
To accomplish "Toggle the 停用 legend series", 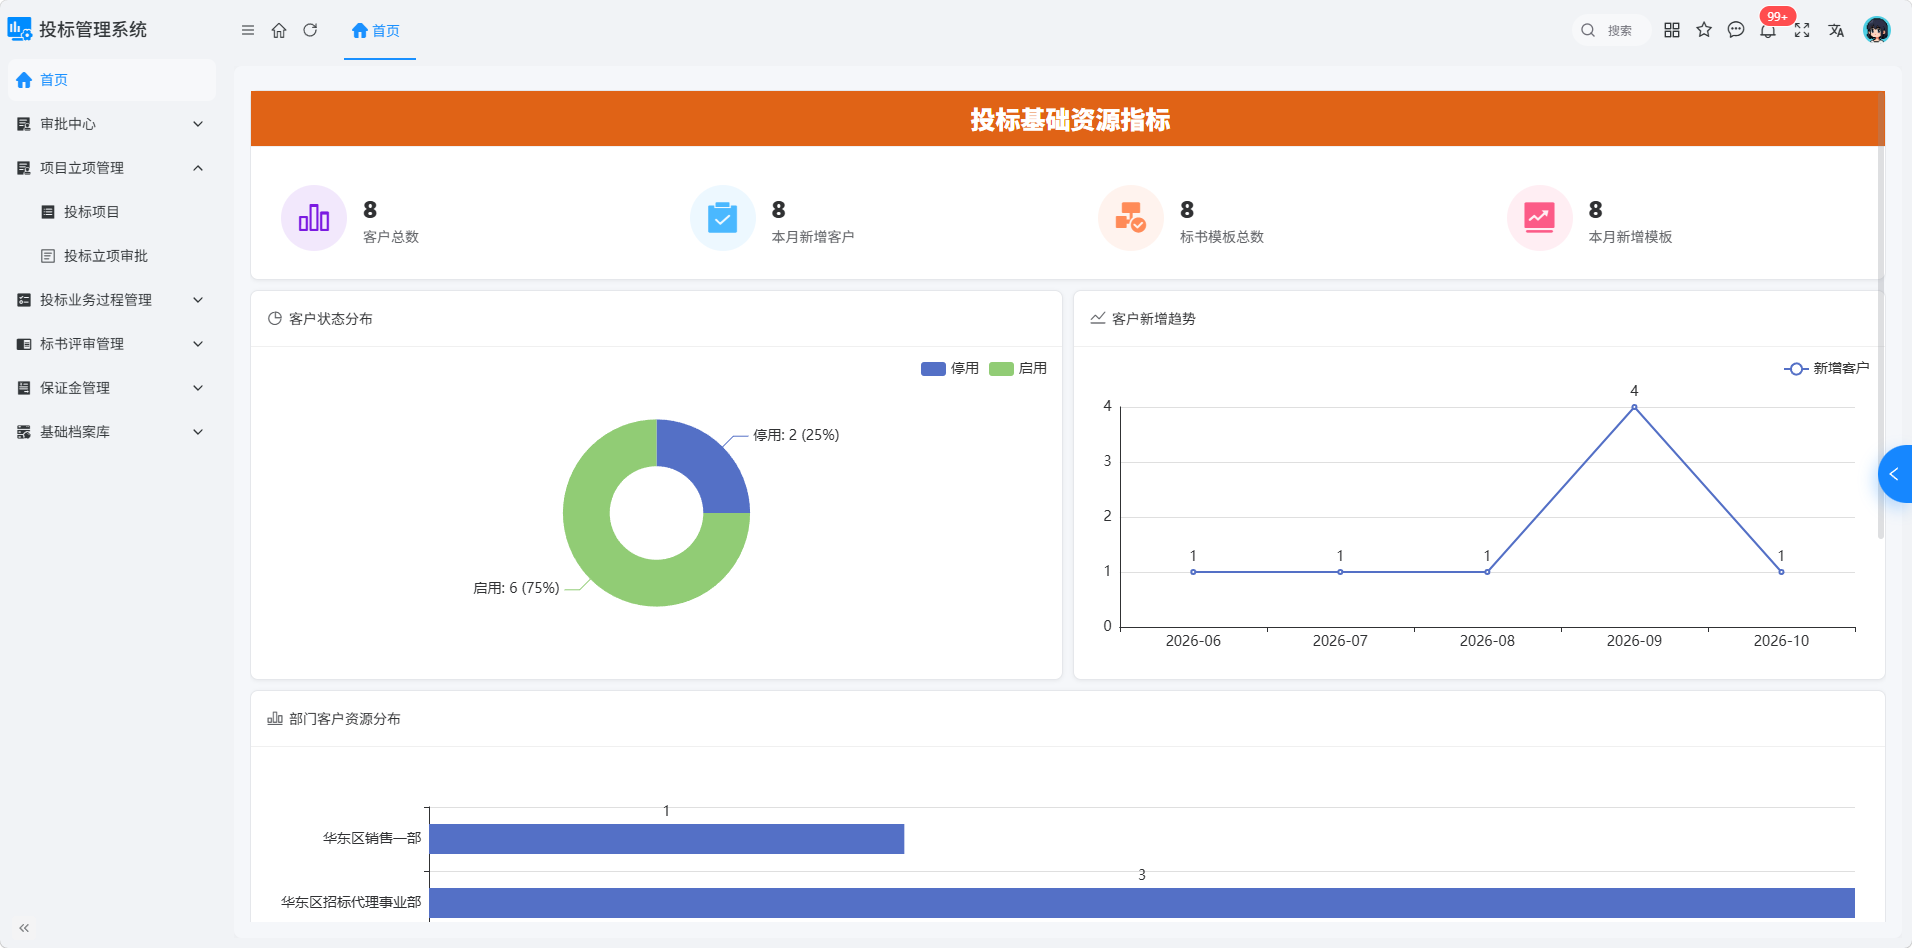I will (x=950, y=368).
